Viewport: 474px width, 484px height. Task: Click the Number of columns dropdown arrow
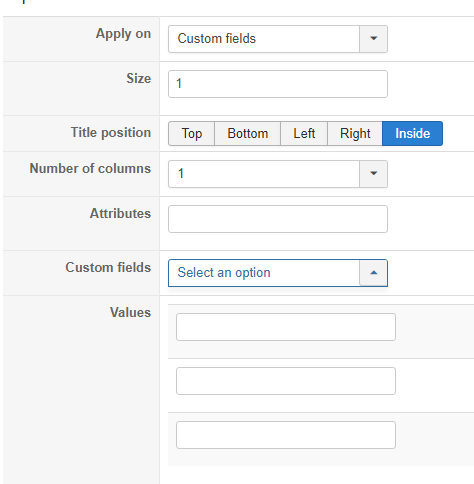[373, 174]
